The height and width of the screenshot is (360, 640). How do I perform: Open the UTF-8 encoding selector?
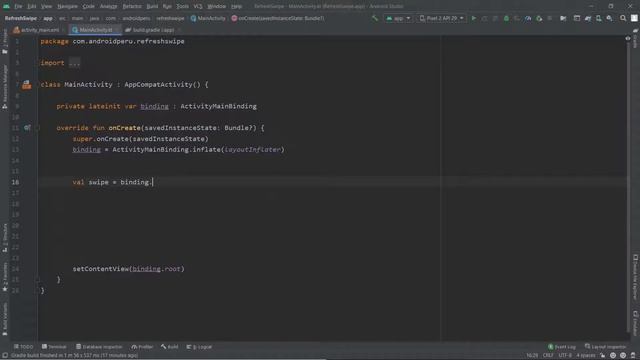pyautogui.click(x=565, y=356)
